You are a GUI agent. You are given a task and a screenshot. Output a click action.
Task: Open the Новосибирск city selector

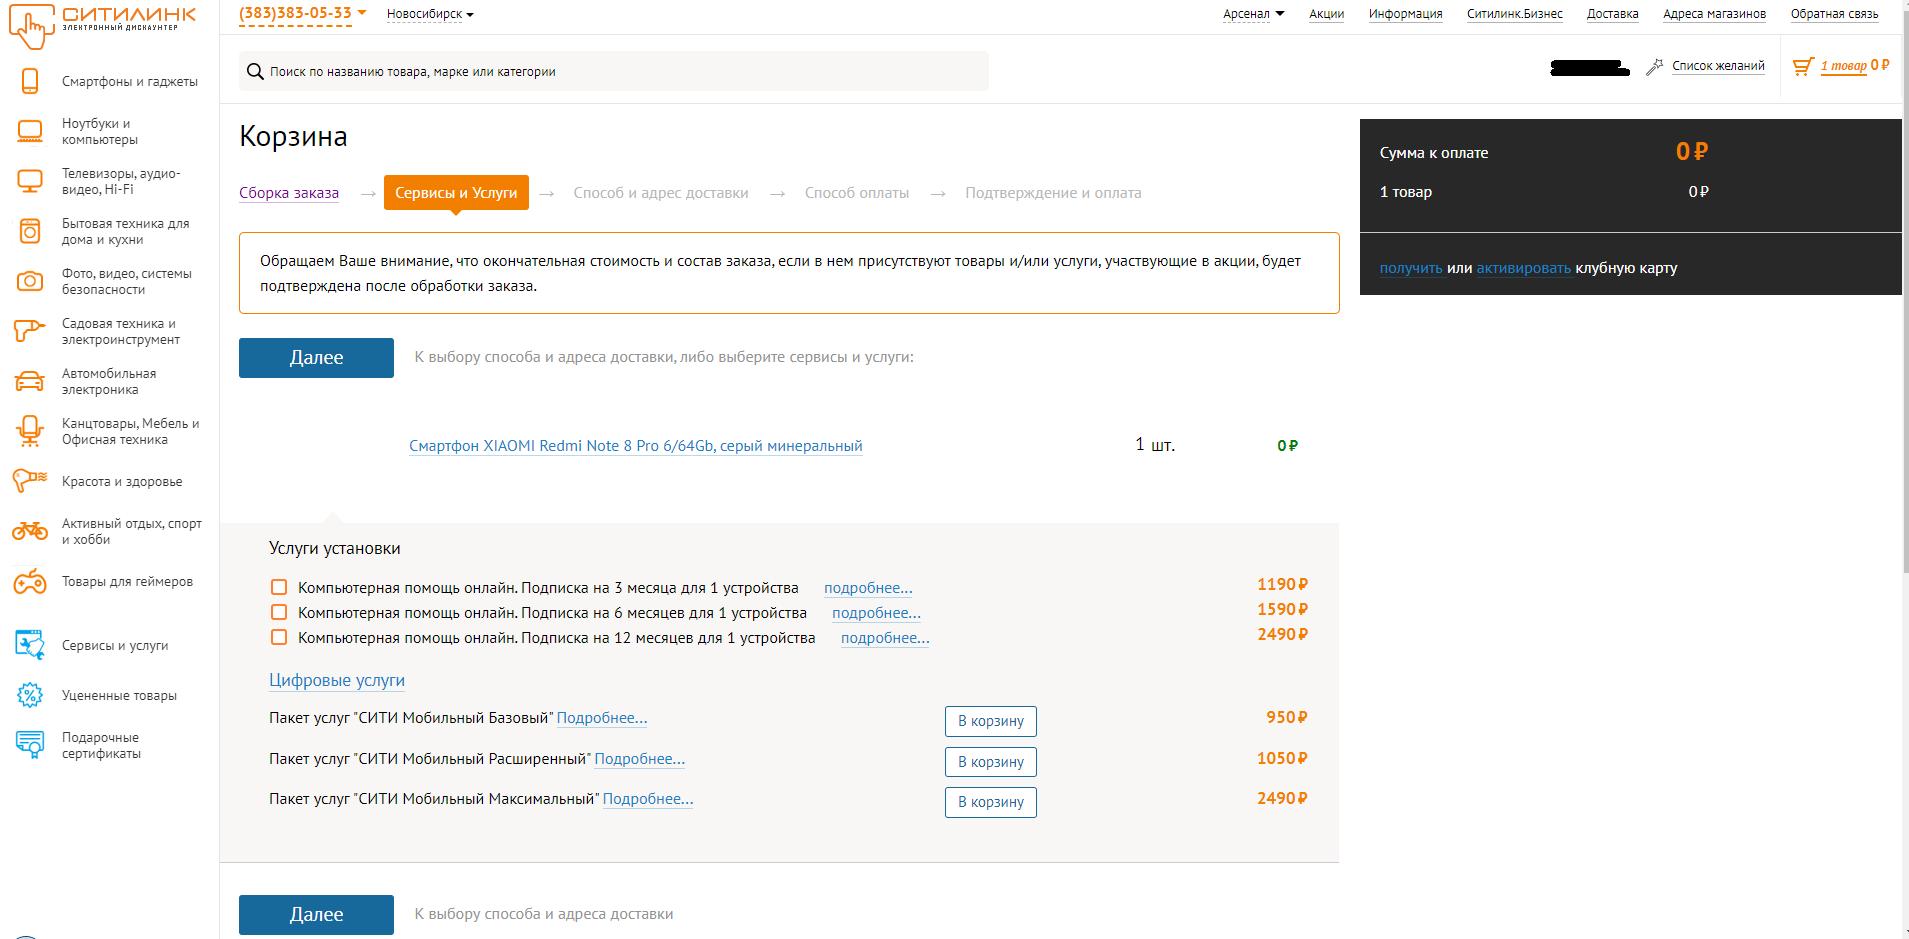point(430,14)
